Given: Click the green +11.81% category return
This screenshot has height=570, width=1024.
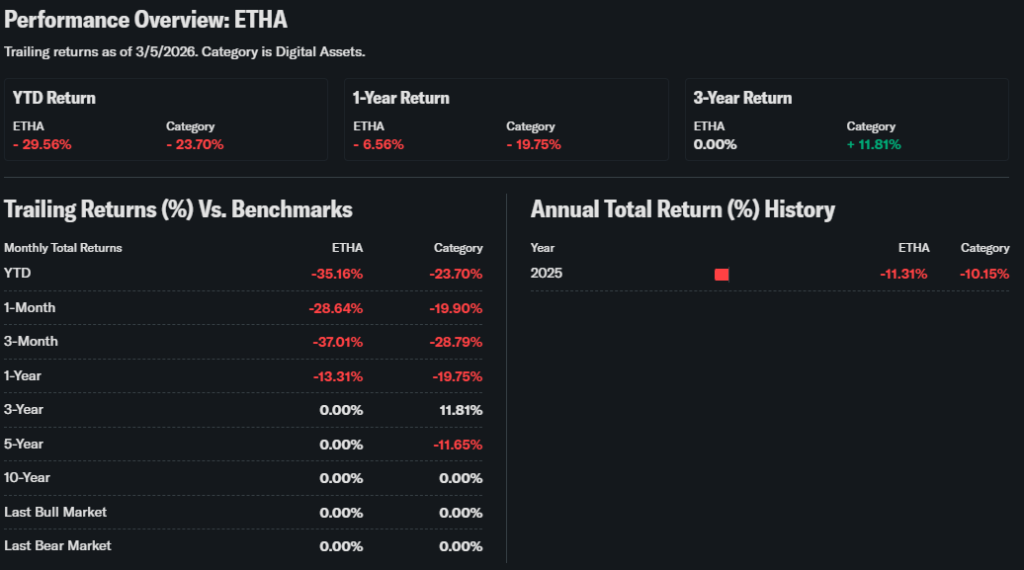Looking at the screenshot, I should click(873, 144).
